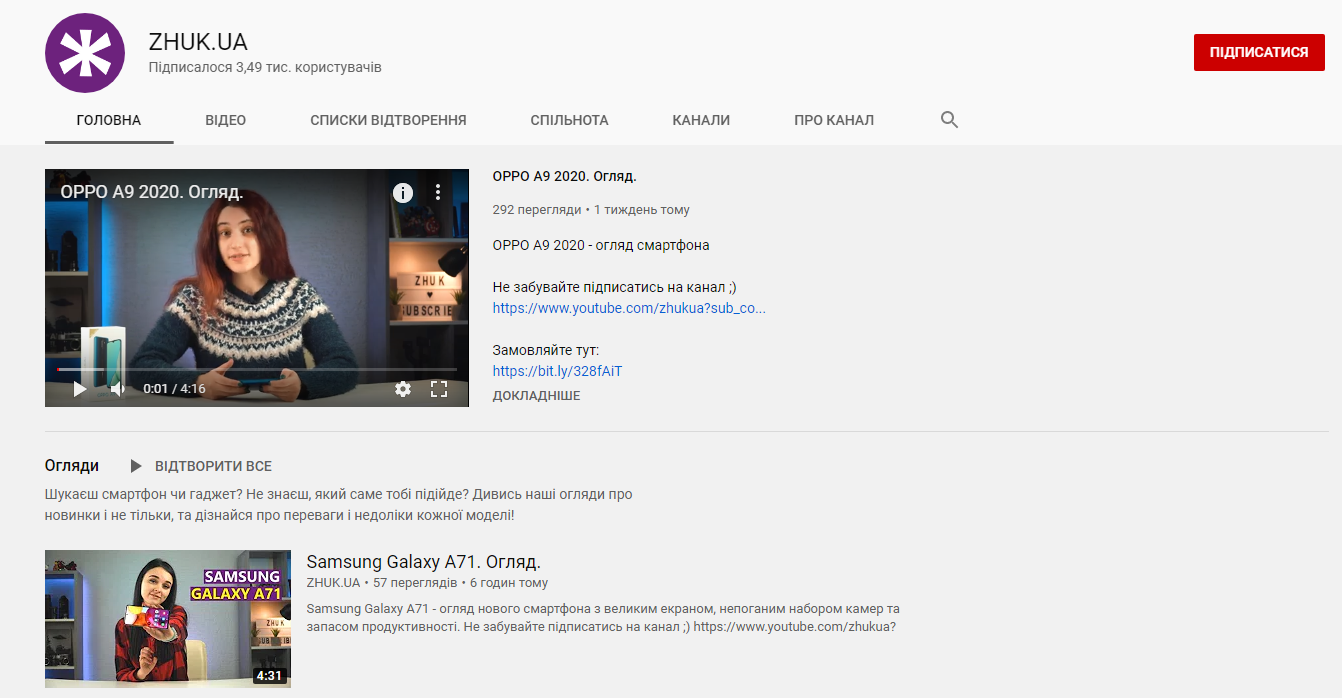Screen dimensions: 1342x698
Task: Expand description with Докладніше
Action: 536,395
